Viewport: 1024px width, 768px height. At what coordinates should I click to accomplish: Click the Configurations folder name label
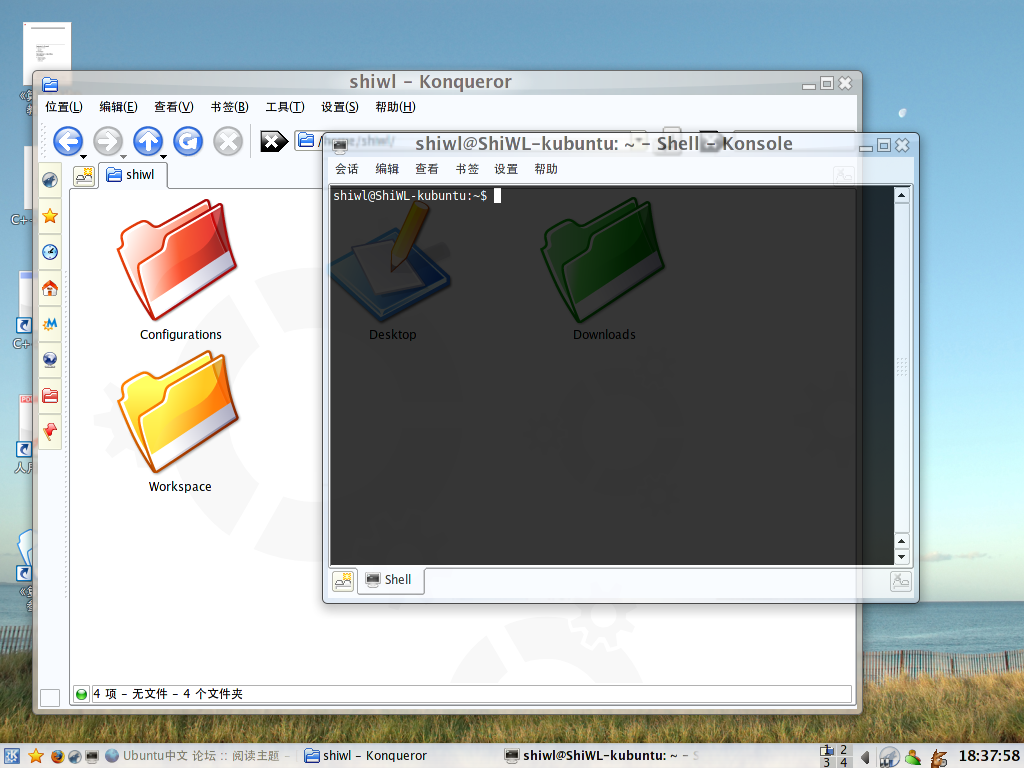click(x=181, y=334)
